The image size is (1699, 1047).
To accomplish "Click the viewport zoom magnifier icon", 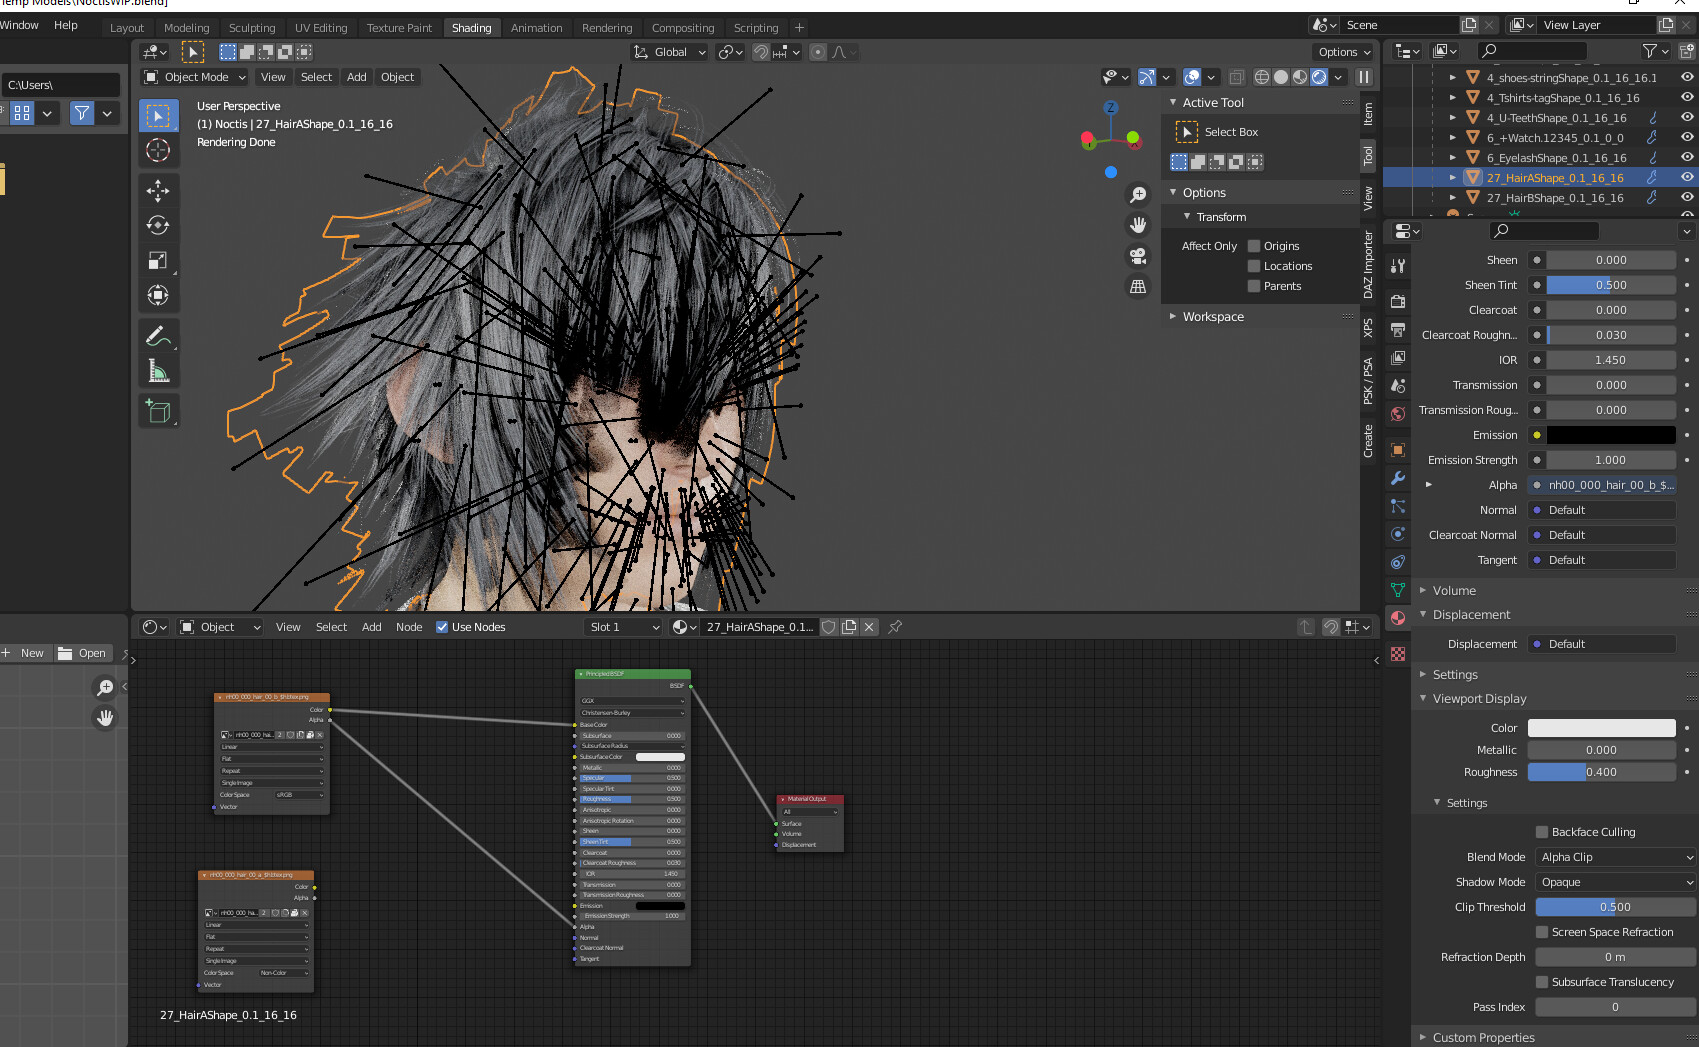I will pyautogui.click(x=1138, y=195).
